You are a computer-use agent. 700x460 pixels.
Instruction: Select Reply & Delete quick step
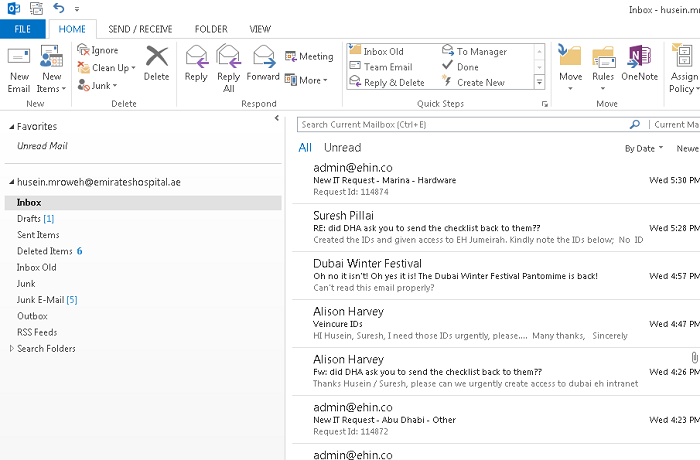pyautogui.click(x=387, y=82)
